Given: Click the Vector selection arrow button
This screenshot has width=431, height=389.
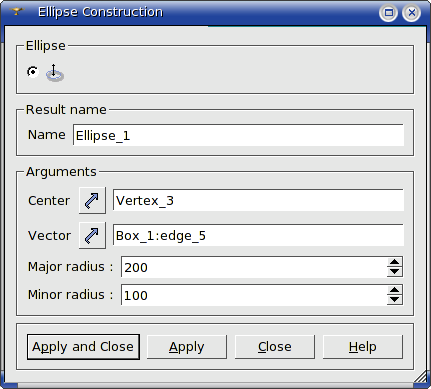Looking at the screenshot, I should click(x=92, y=235).
